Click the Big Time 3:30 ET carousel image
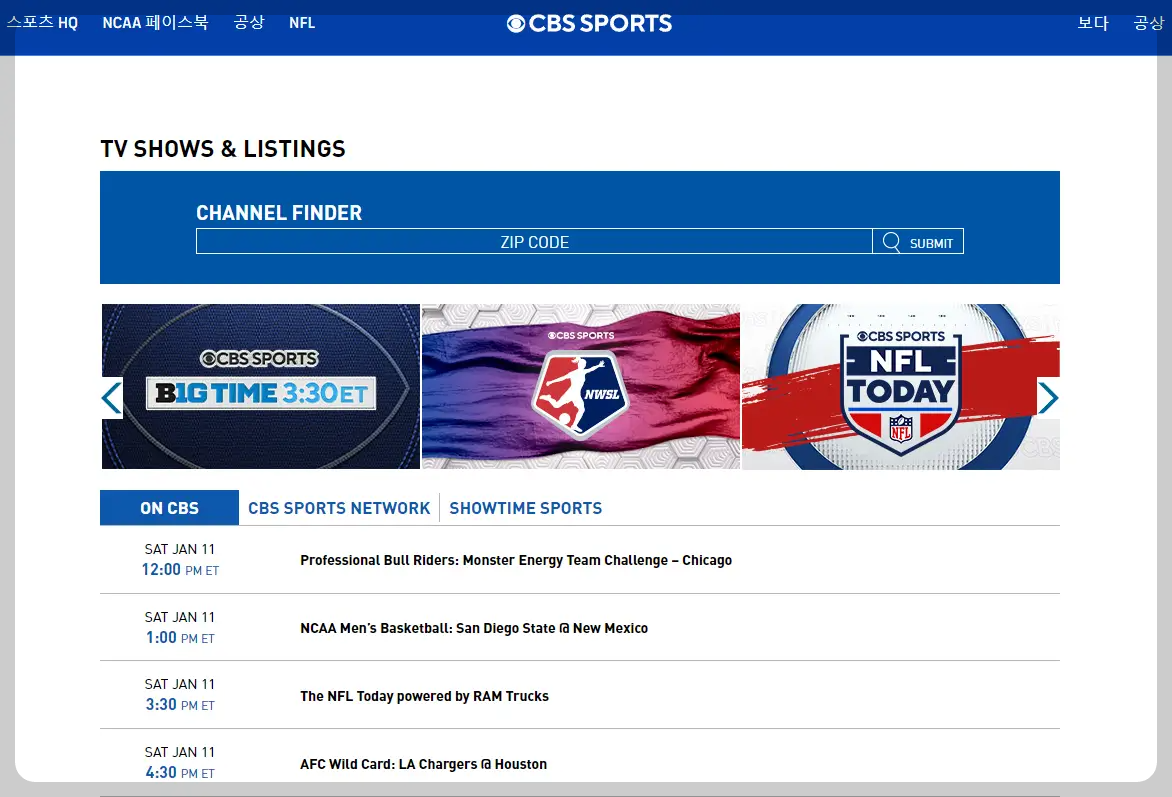This screenshot has height=797, width=1172. tap(260, 386)
